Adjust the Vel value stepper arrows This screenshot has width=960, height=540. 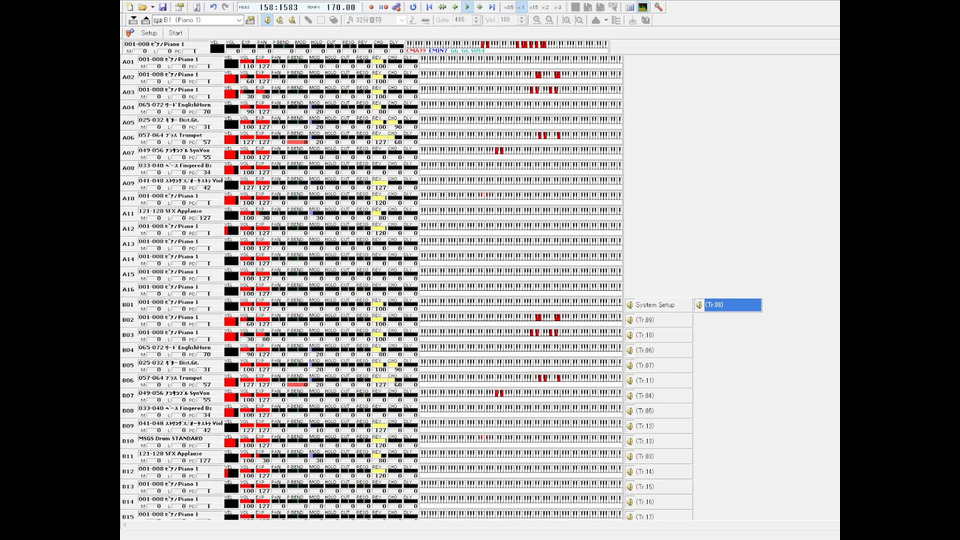pos(522,20)
